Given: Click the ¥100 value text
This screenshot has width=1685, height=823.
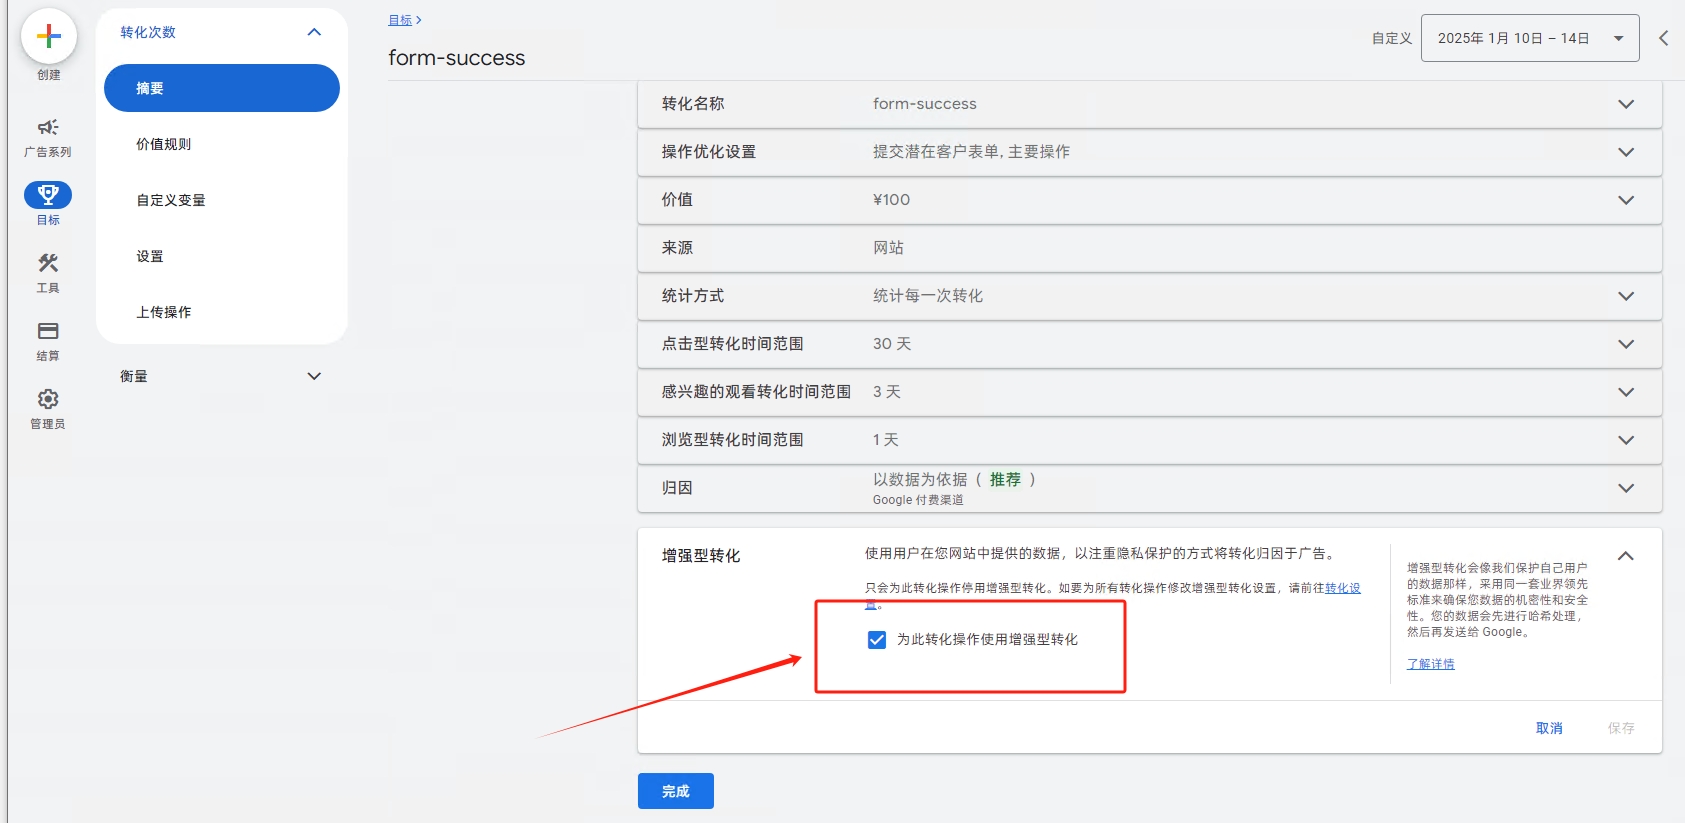Looking at the screenshot, I should [x=891, y=200].
